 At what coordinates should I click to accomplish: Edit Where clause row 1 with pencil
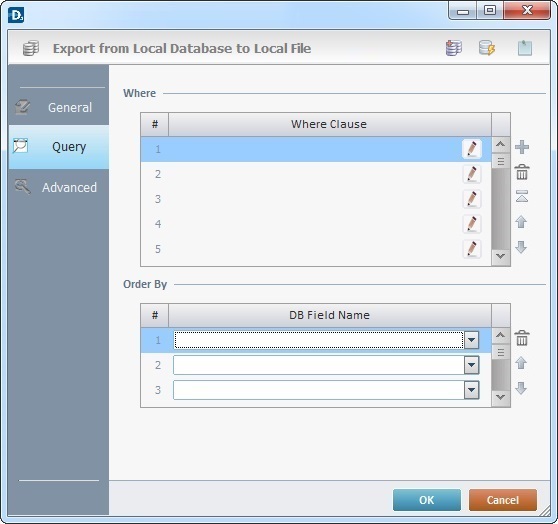click(x=472, y=149)
